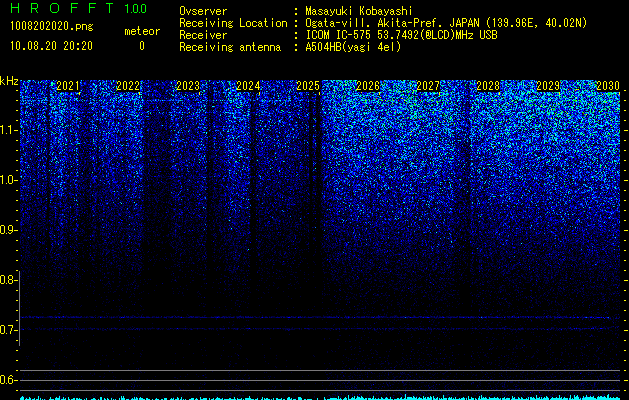The width and height of the screenshot is (629, 400).
Task: Click the meteor count value 0
Action: [x=142, y=46]
